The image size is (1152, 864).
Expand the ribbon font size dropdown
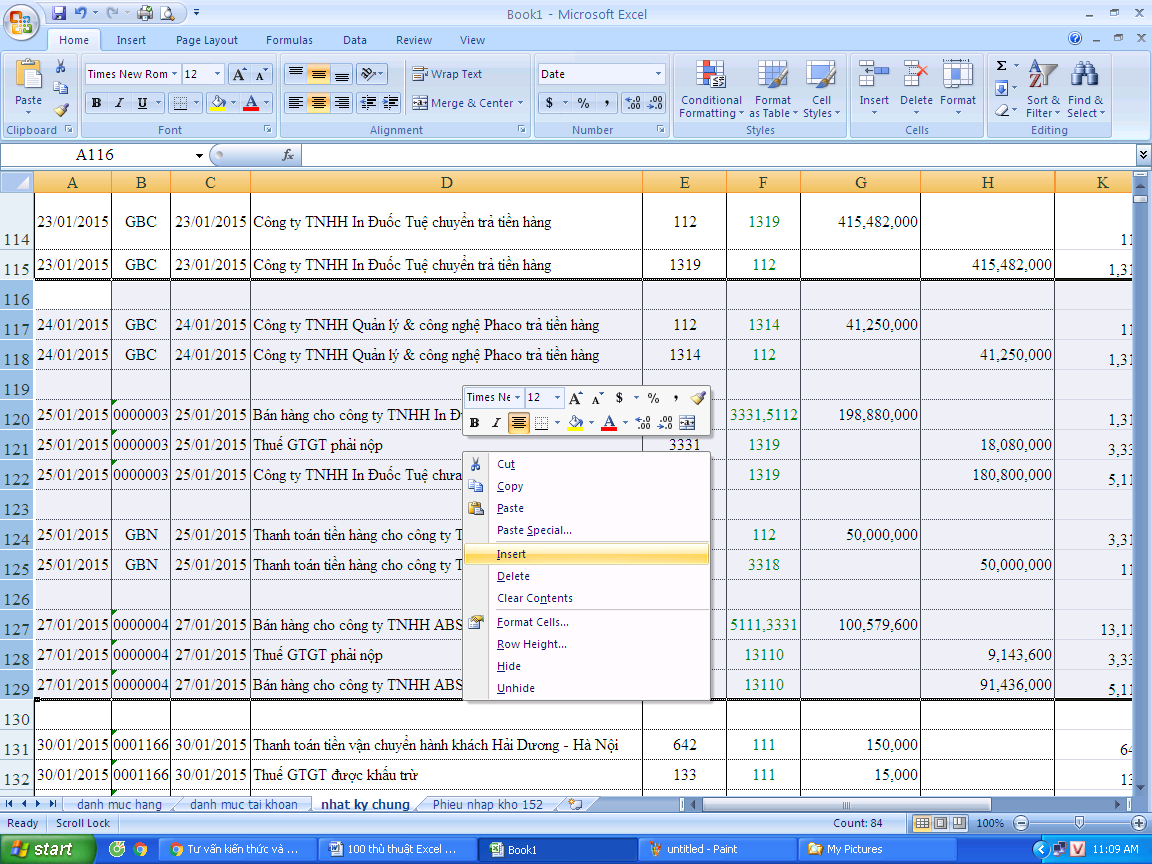[217, 74]
